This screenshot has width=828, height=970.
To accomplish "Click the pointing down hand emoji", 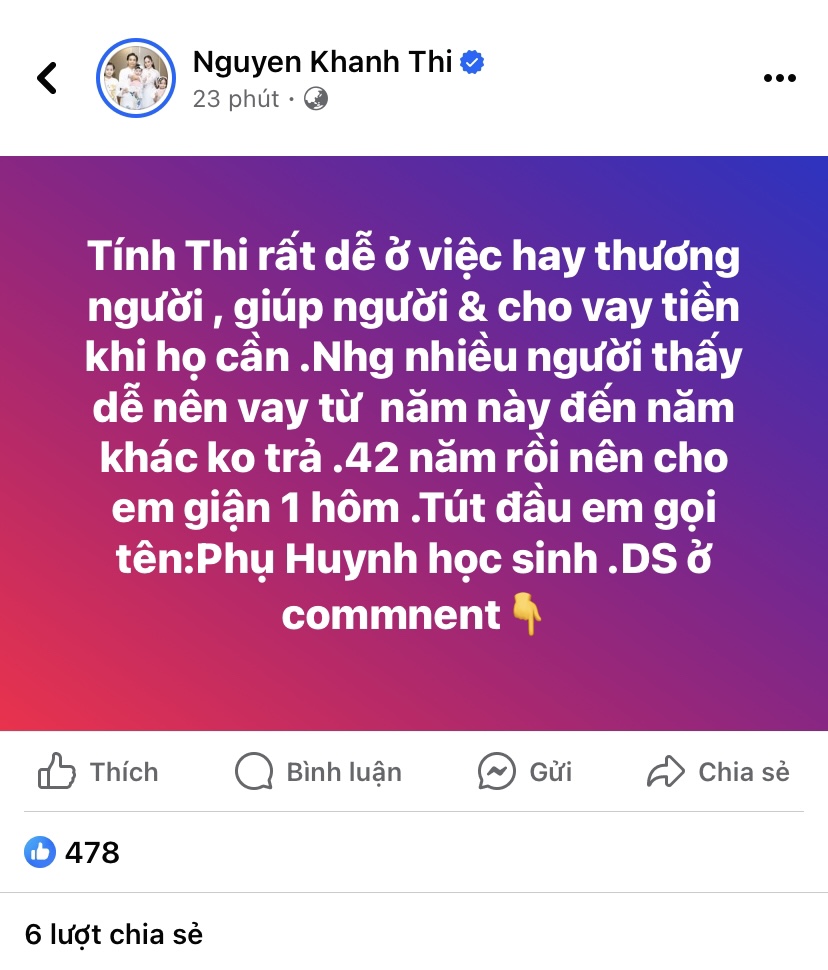I will point(527,614).
